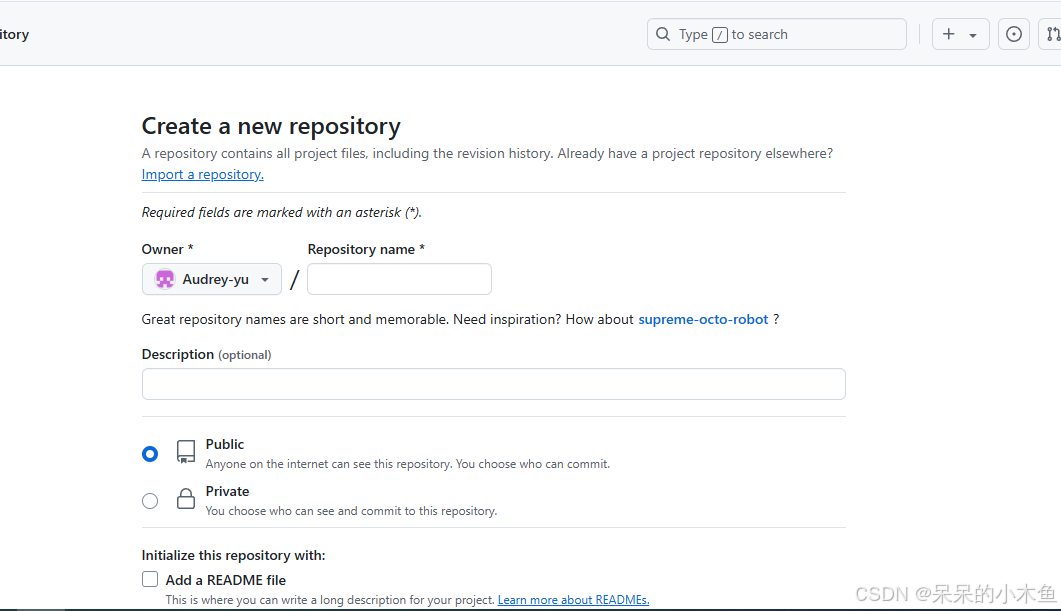Image resolution: width=1061 pixels, height=611 pixels.
Task: Focus the Type / to search box
Action: pyautogui.click(x=777, y=34)
